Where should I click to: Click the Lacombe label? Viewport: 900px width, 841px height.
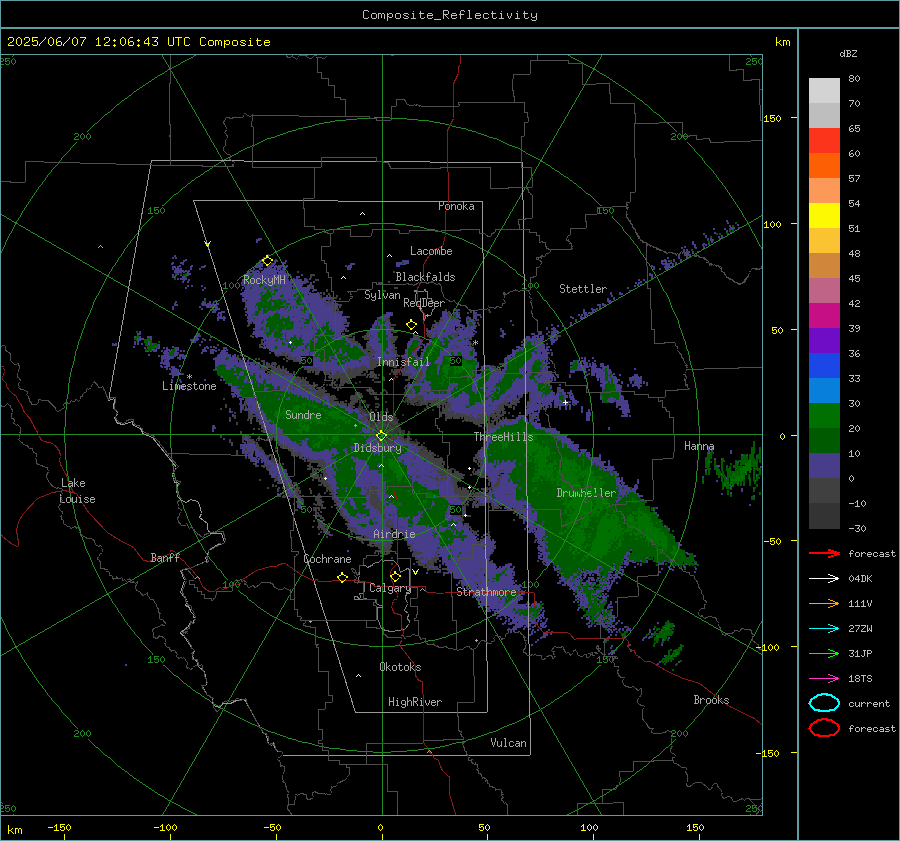click(431, 251)
